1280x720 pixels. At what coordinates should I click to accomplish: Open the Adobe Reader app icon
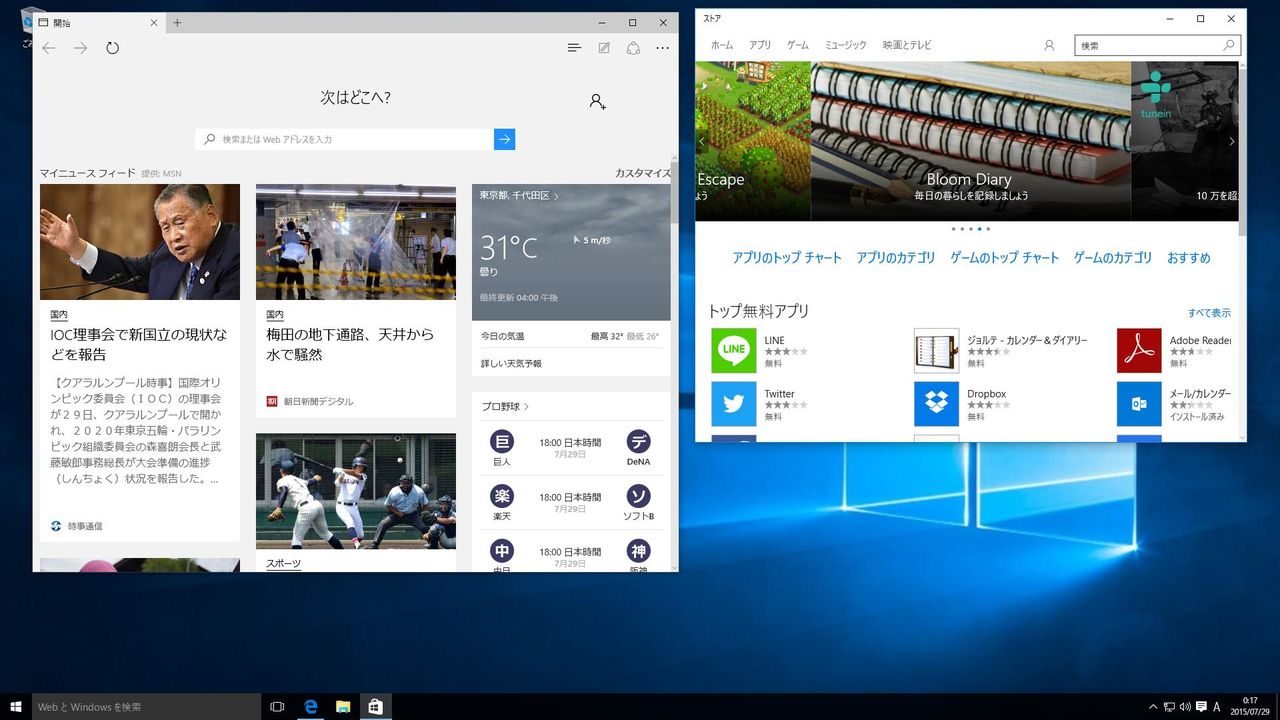pos(1139,350)
